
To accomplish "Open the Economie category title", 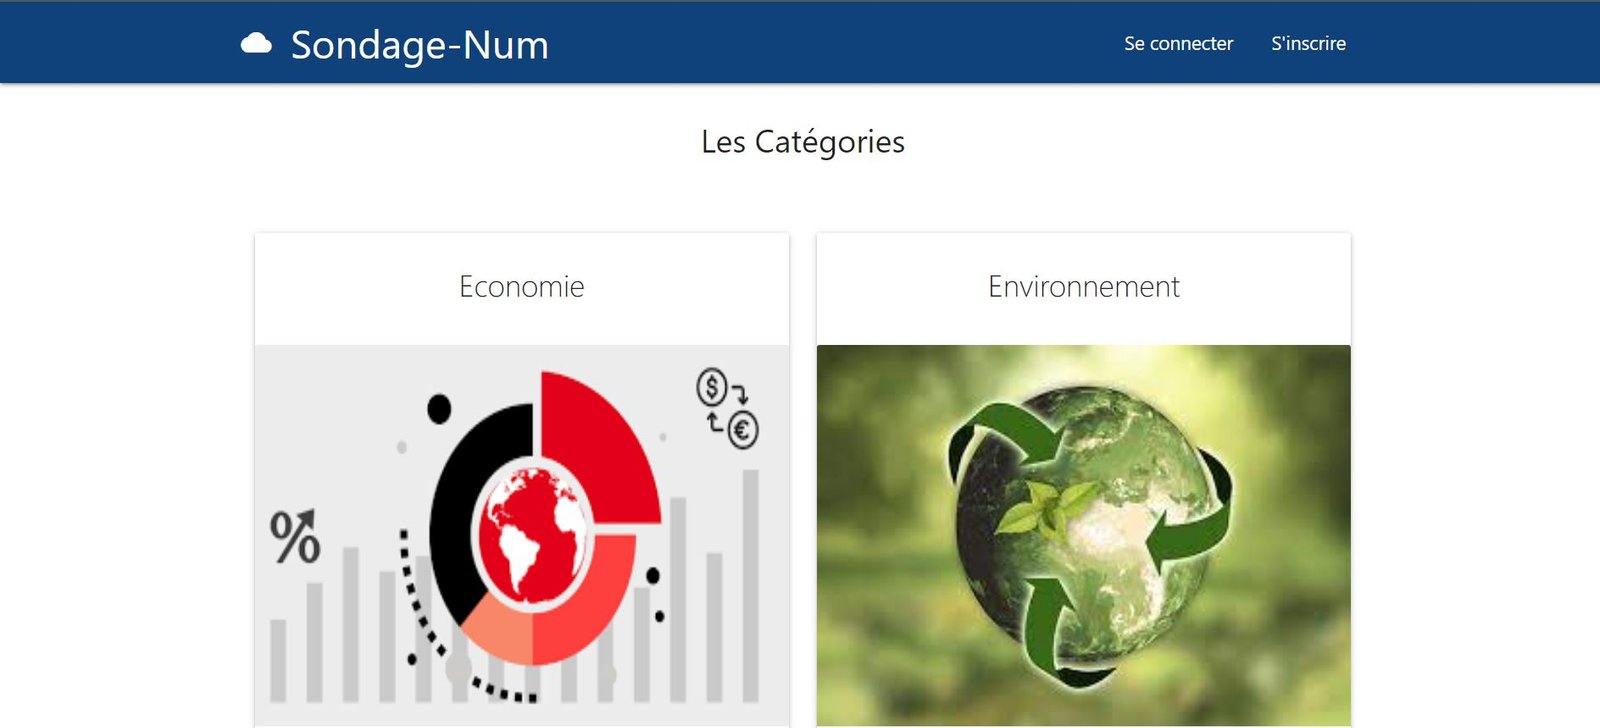I will pyautogui.click(x=521, y=287).
